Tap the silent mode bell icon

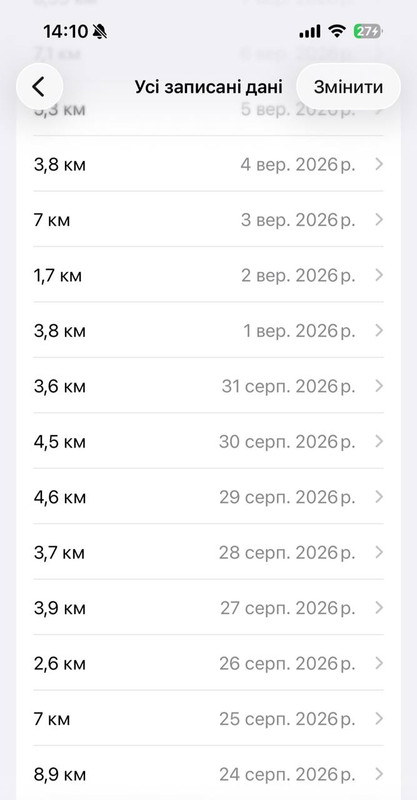(100, 32)
